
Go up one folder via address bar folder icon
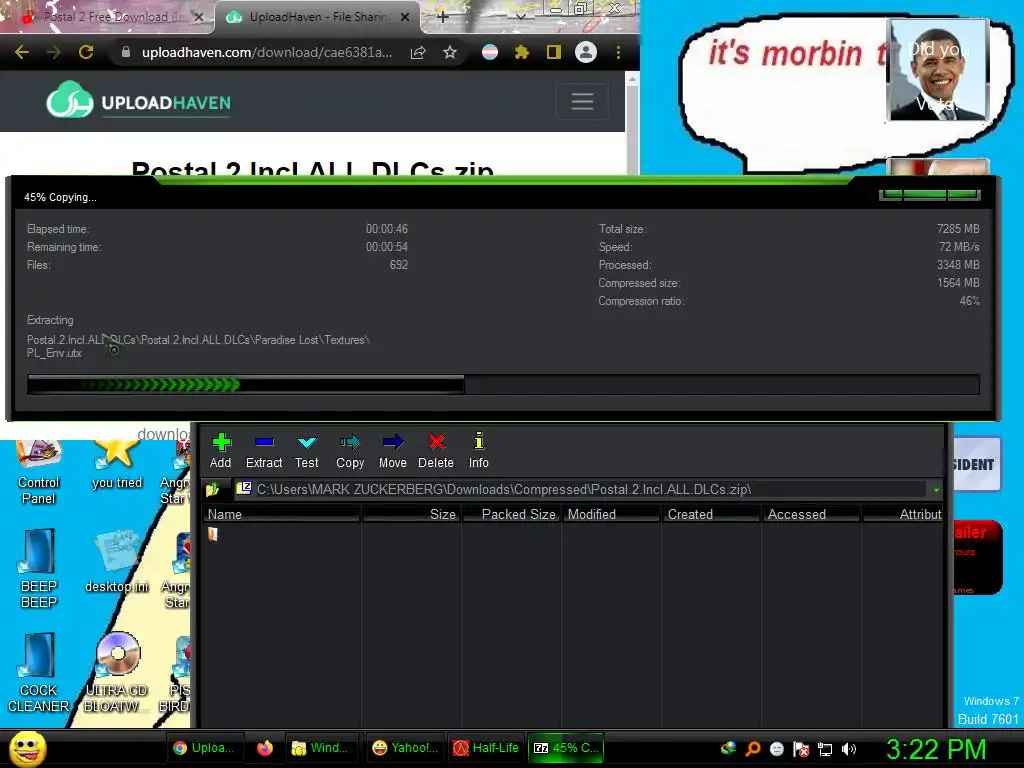pos(212,489)
